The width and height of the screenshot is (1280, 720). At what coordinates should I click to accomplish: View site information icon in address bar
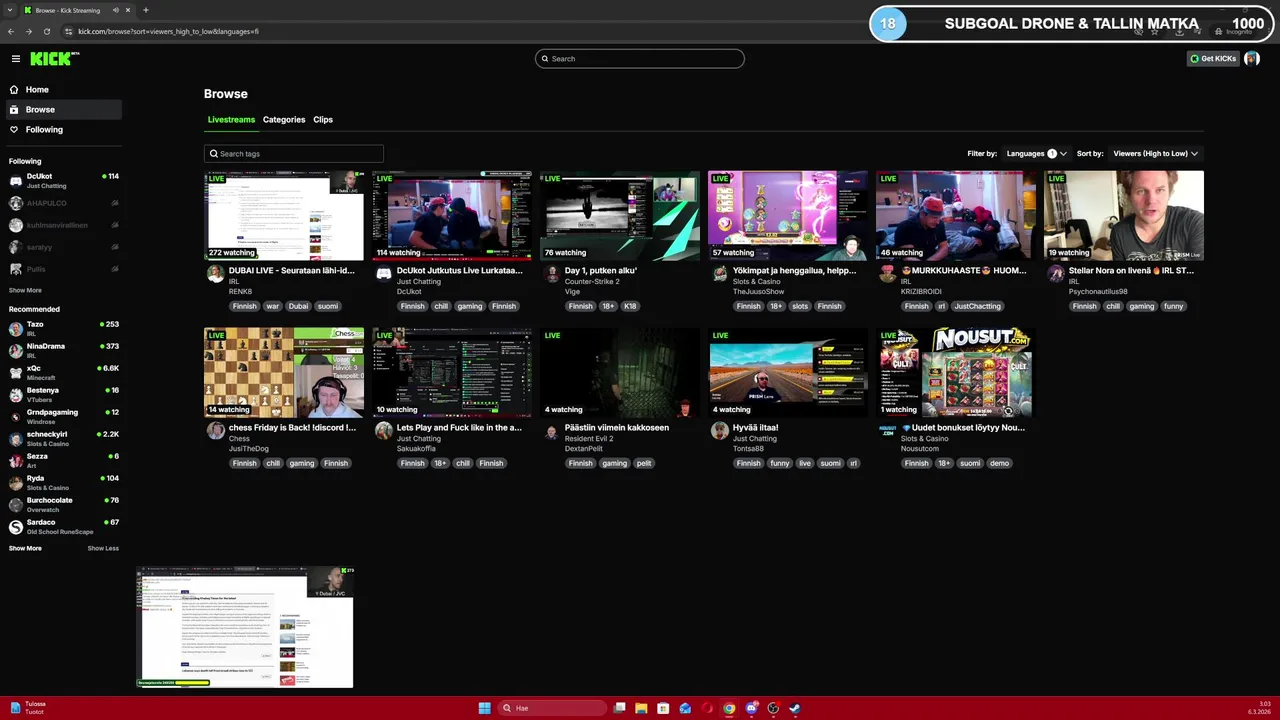[69, 31]
